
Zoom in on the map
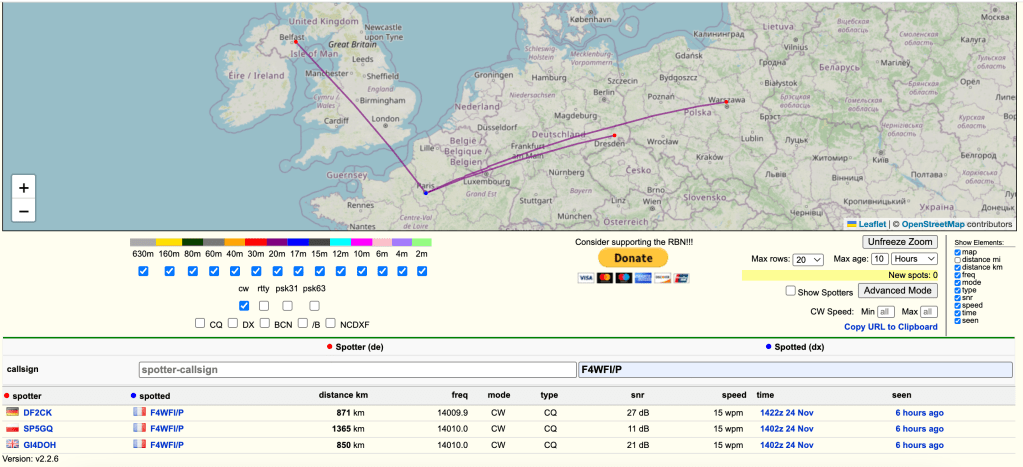point(24,187)
